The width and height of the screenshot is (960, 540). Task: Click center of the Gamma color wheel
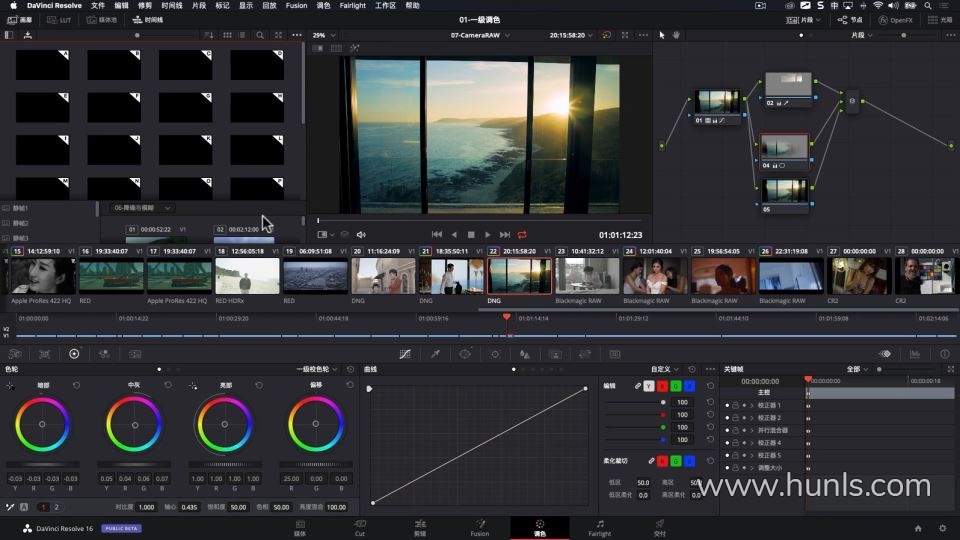click(x=134, y=424)
